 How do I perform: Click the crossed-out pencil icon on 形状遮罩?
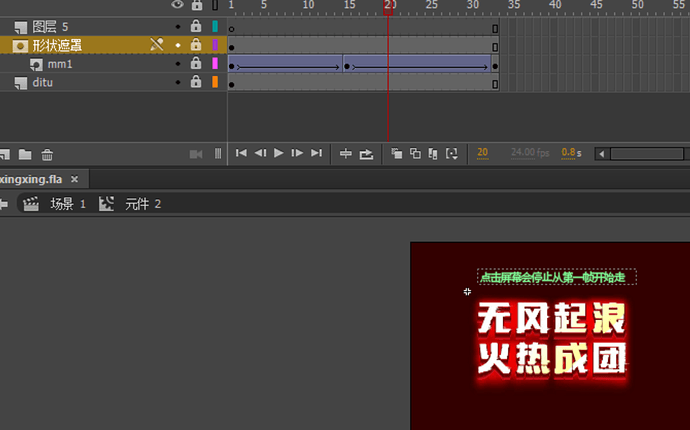[157, 44]
